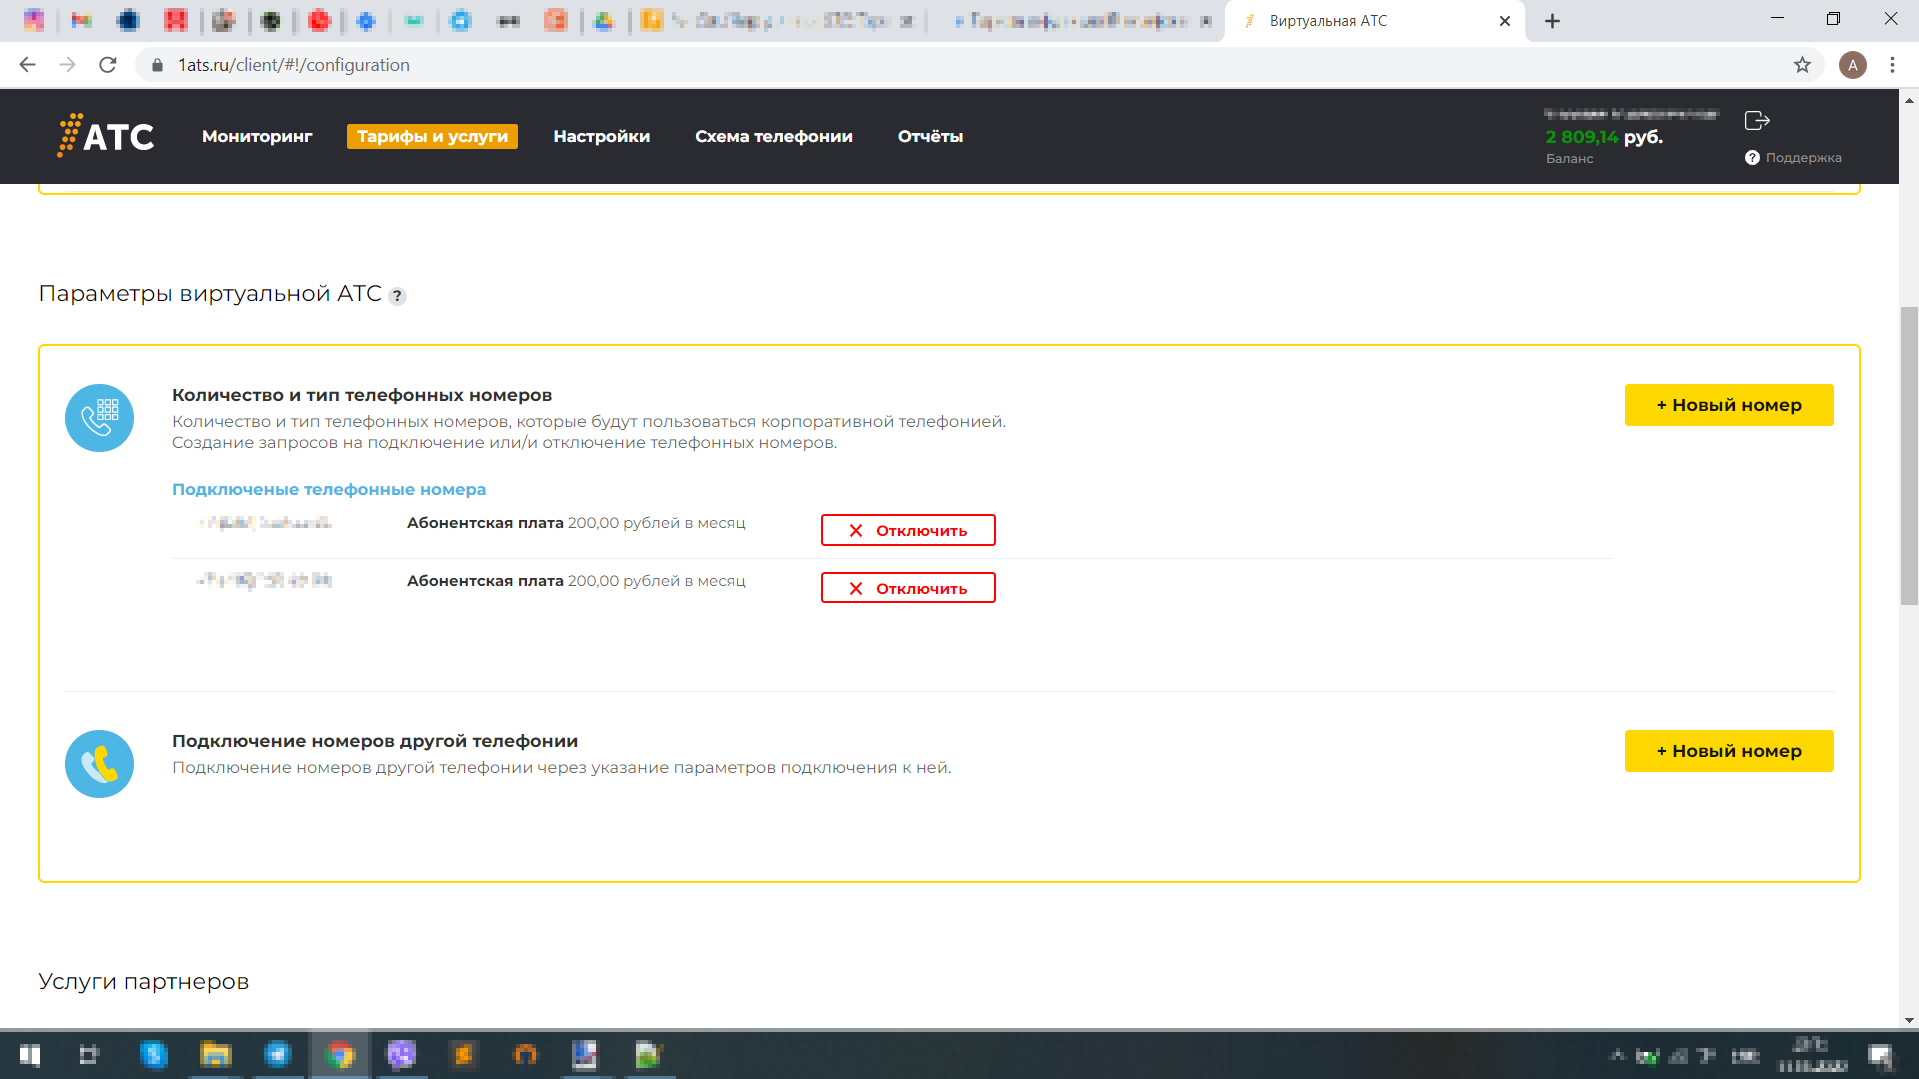Screen dimensions: 1919x1079
Task: Click the phone keypad icon for phone numbers
Action: (99, 418)
